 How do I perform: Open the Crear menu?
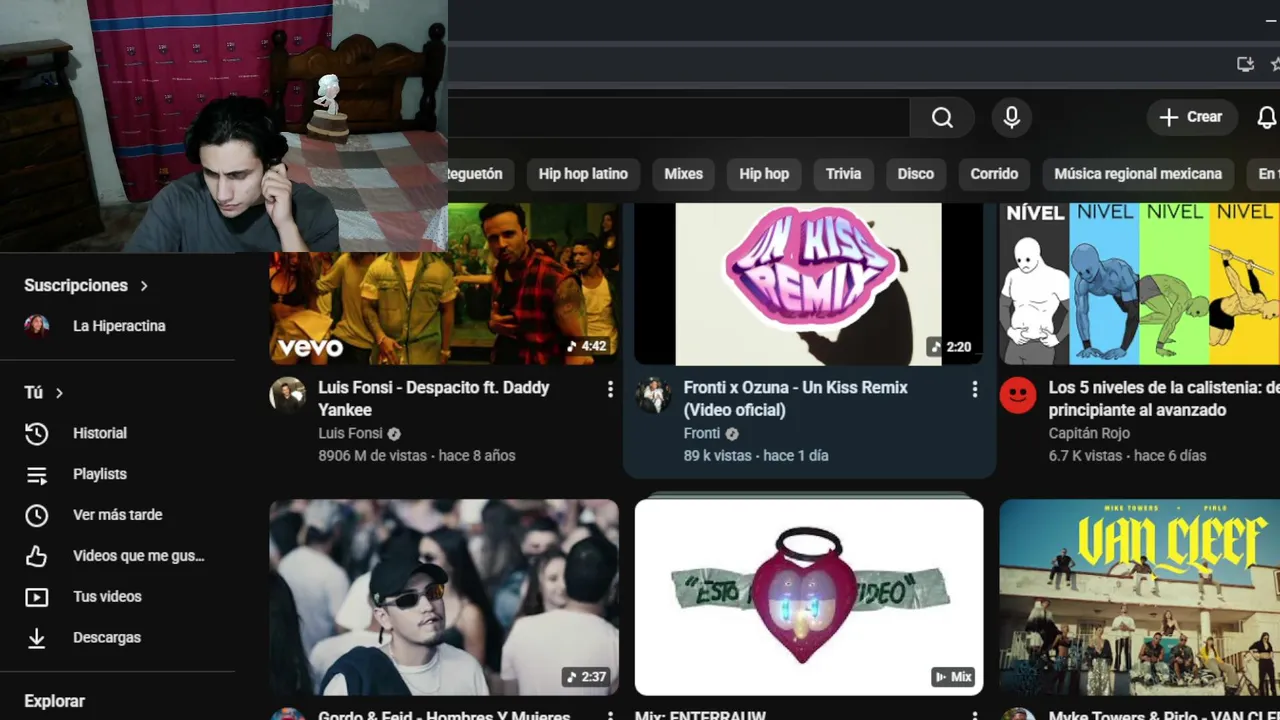[1191, 117]
